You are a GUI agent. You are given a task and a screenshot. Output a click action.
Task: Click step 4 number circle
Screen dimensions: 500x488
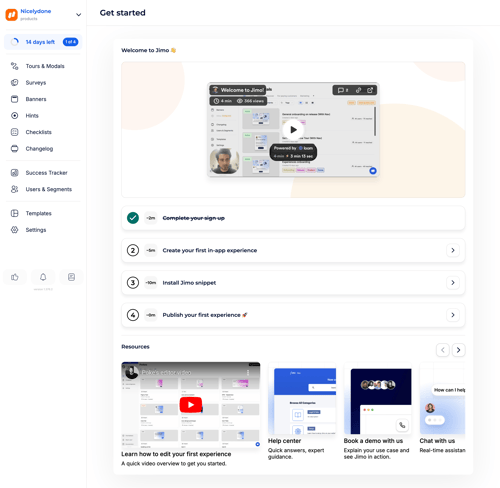(x=133, y=315)
